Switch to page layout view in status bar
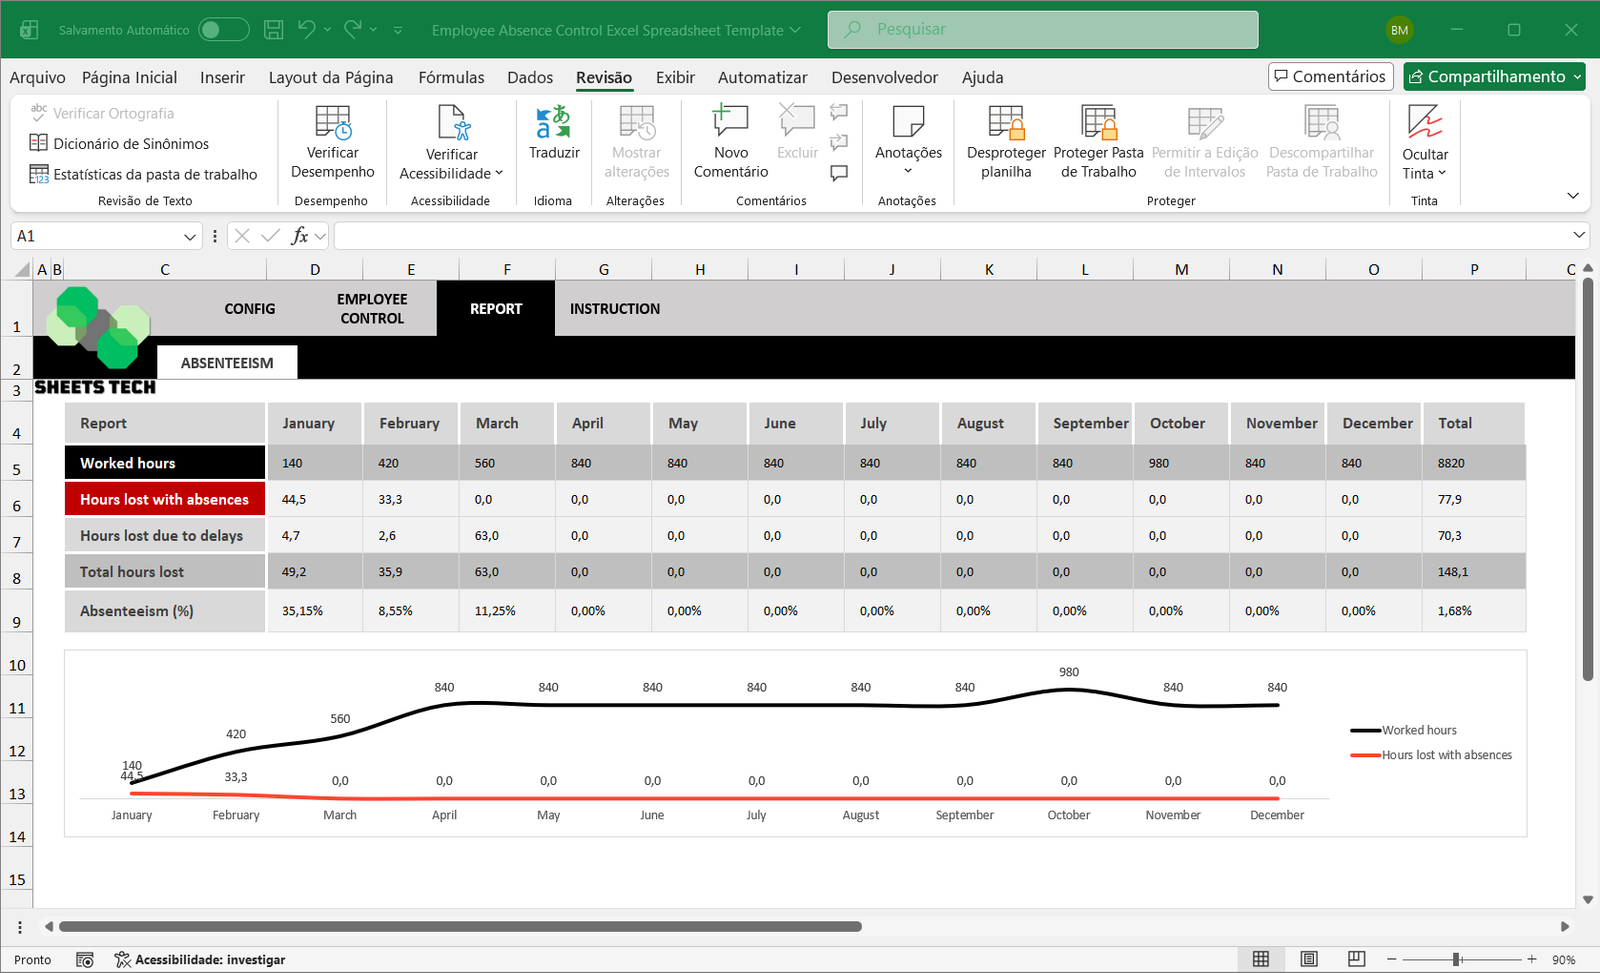 1309,959
